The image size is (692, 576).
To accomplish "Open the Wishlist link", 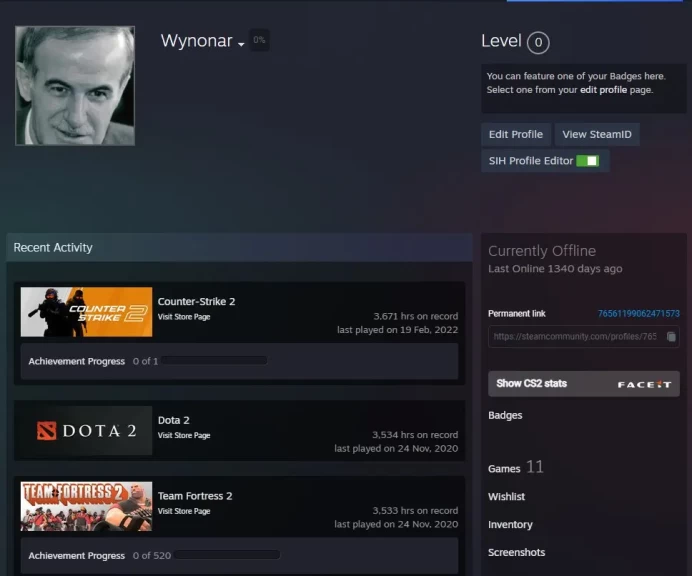I will (507, 497).
